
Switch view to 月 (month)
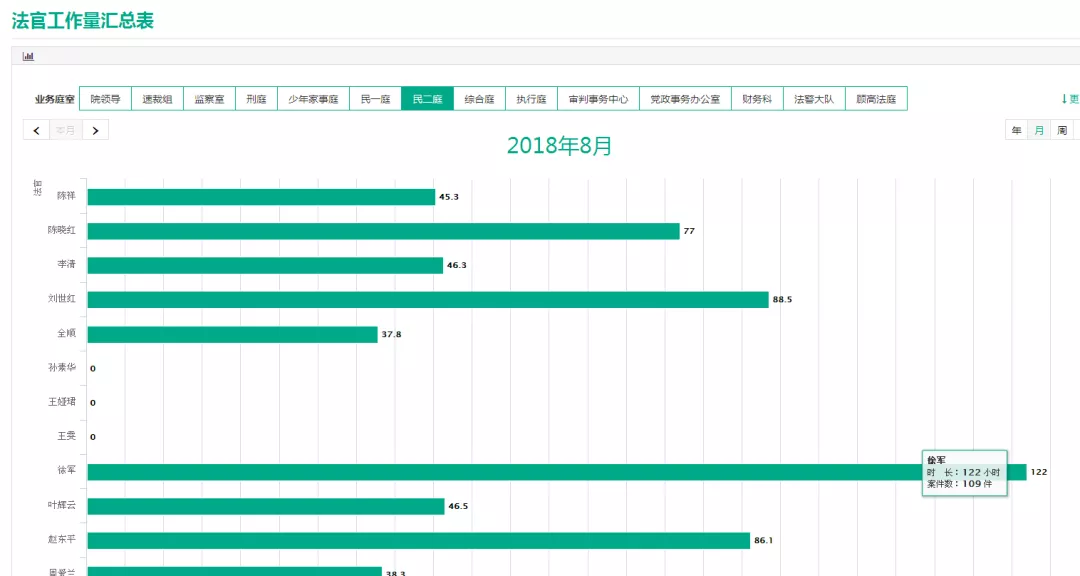coord(1039,130)
